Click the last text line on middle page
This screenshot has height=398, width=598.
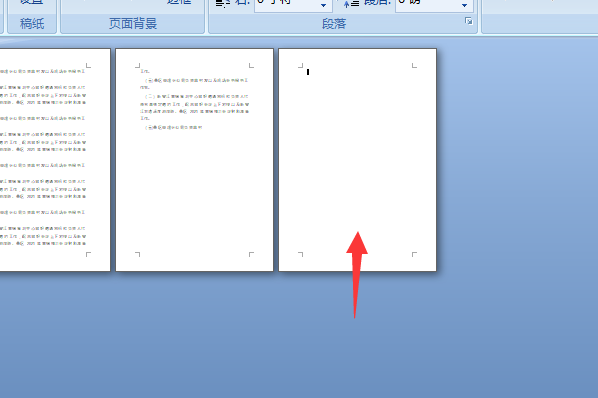pos(174,127)
